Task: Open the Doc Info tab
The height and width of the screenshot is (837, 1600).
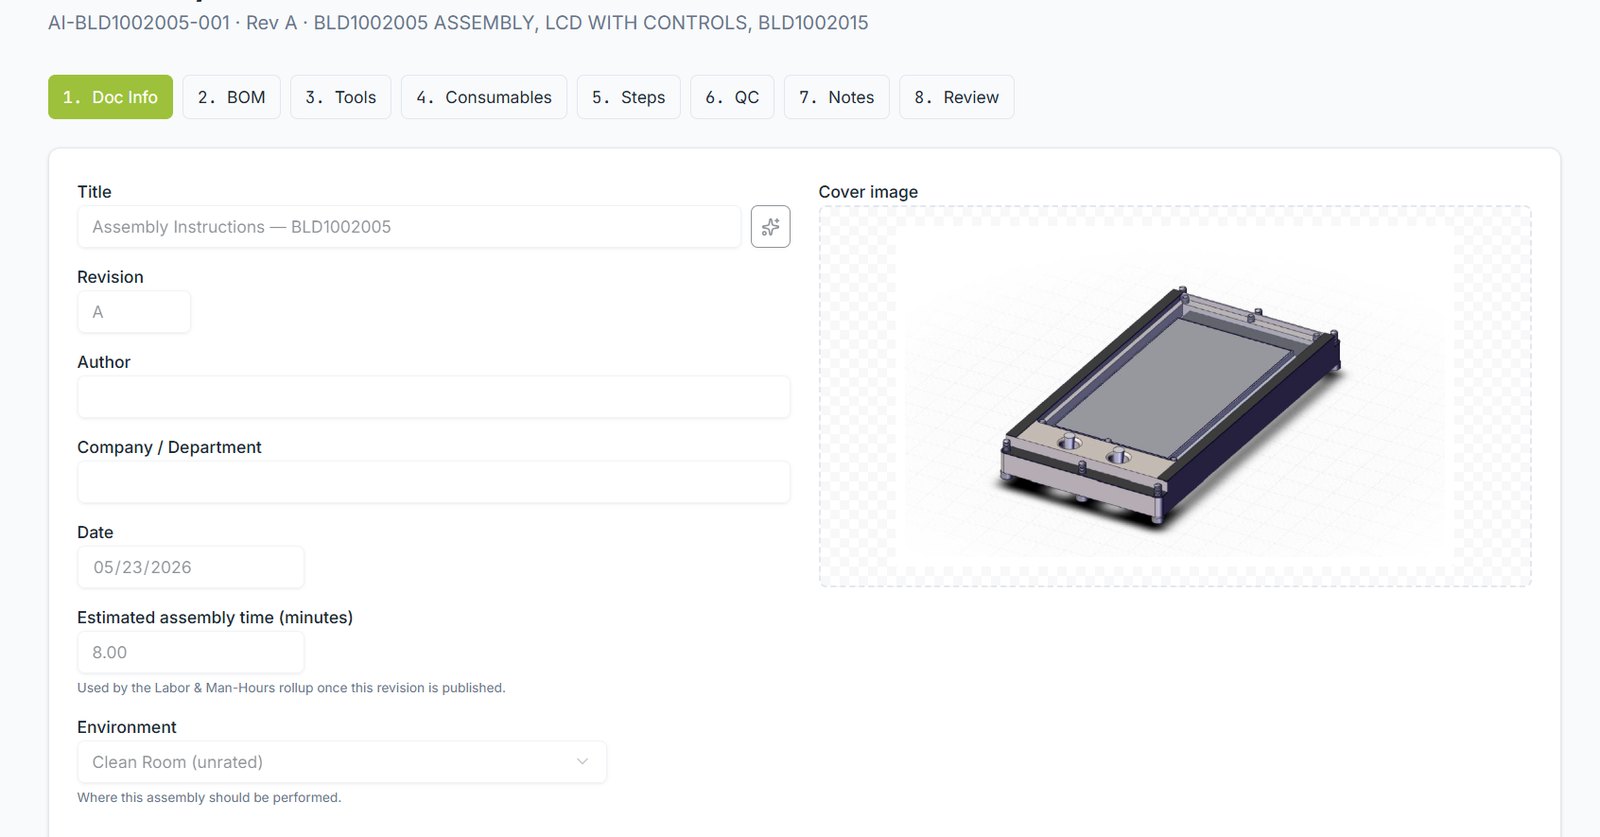Action: click(x=110, y=97)
